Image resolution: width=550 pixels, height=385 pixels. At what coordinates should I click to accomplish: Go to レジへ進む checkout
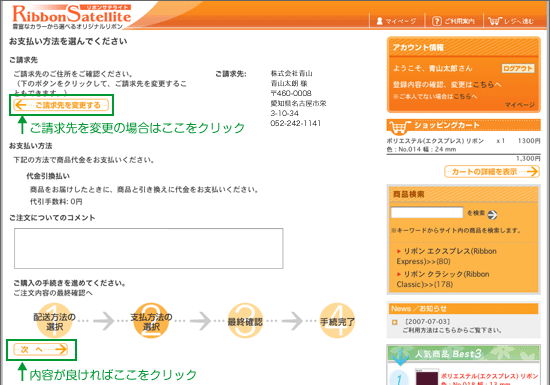click(511, 21)
